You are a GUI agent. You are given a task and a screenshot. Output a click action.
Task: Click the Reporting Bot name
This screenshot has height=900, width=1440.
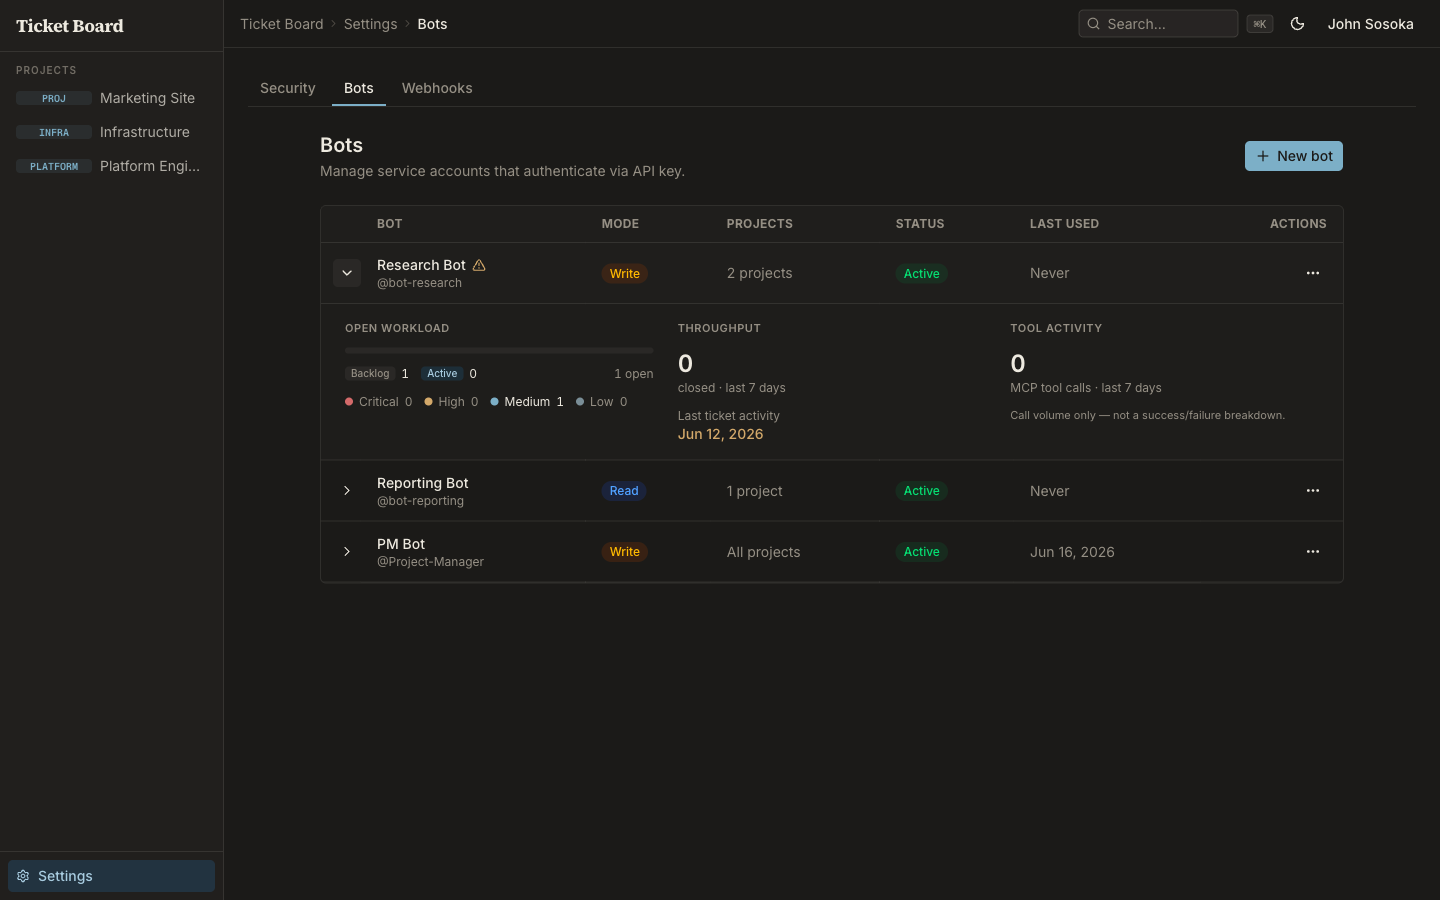pos(422,483)
